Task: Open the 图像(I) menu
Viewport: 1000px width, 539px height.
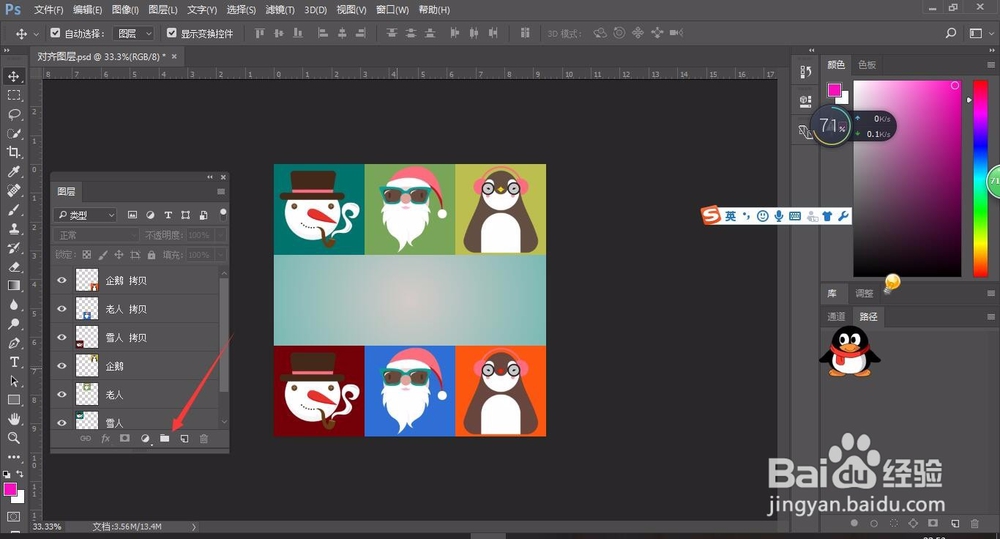Action: [x=125, y=10]
